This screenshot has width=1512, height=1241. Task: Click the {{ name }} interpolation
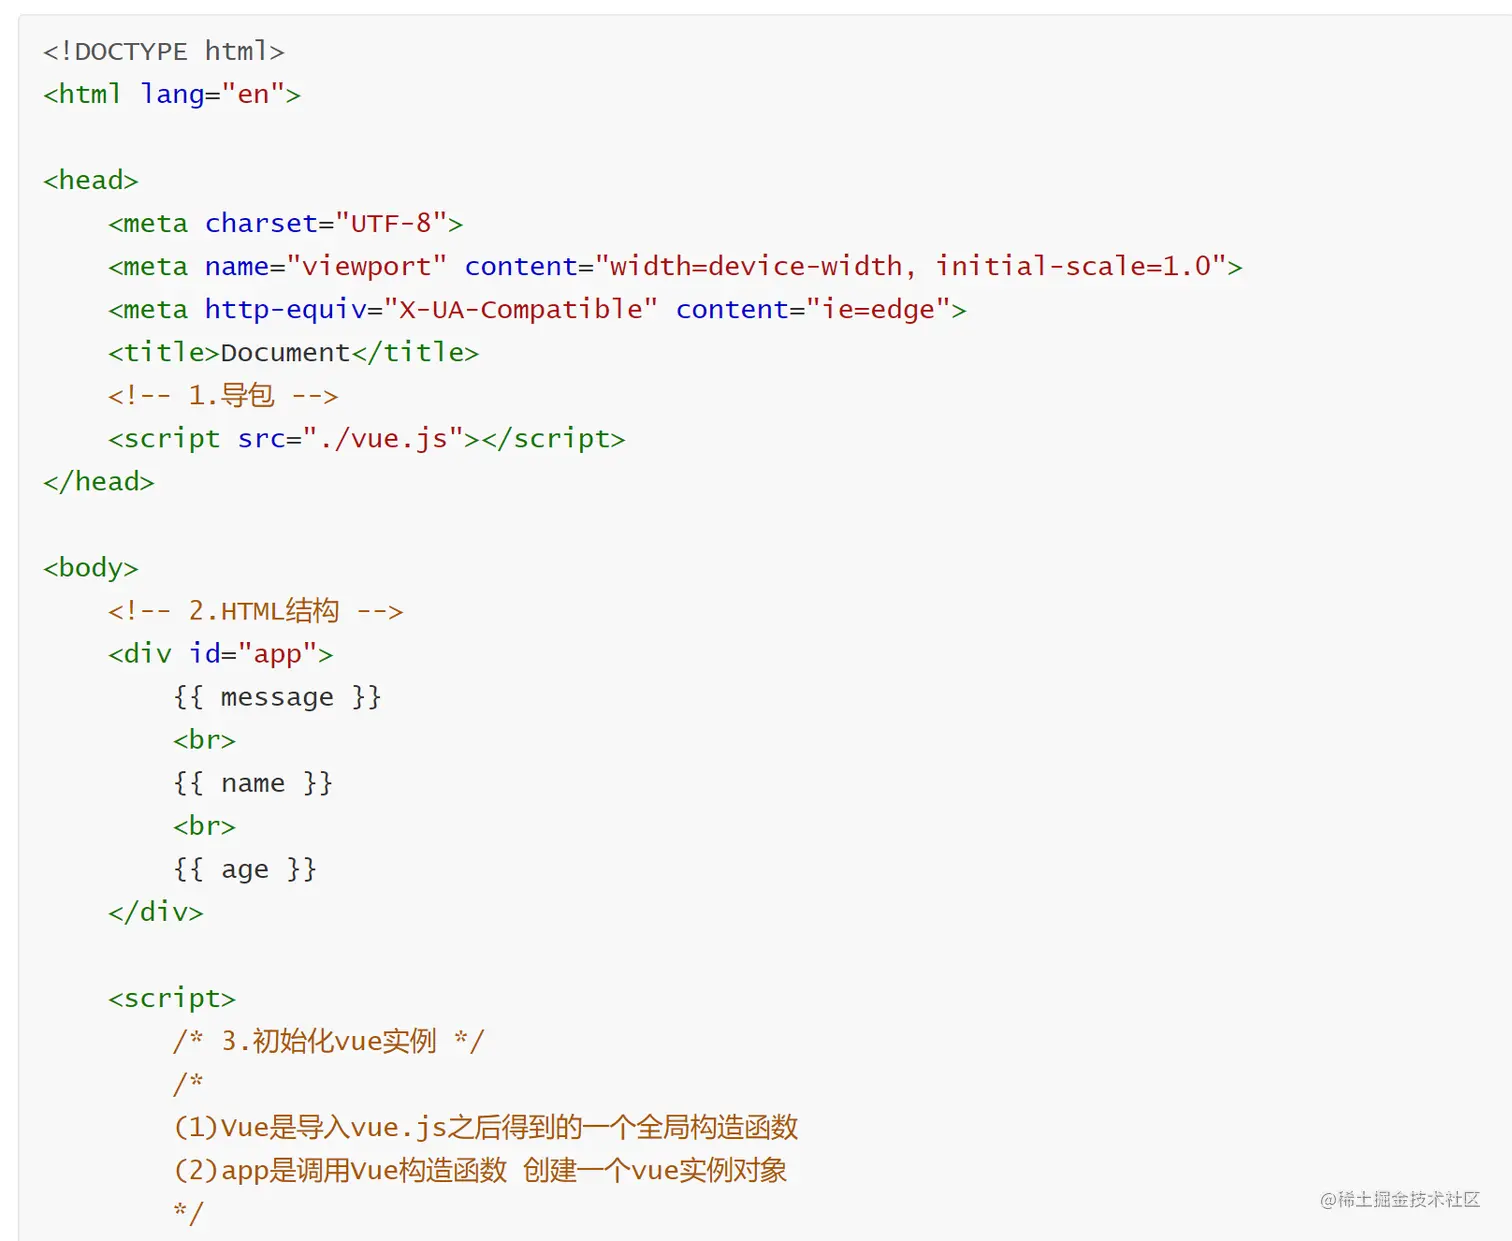252,782
